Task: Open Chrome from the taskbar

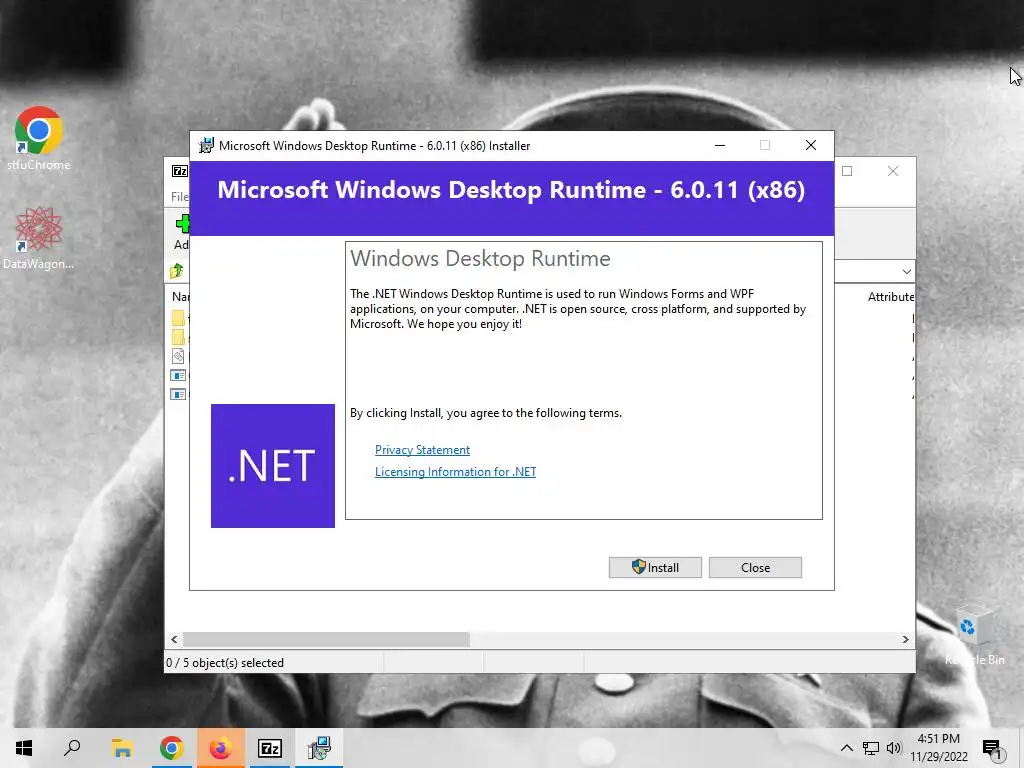Action: (171, 748)
